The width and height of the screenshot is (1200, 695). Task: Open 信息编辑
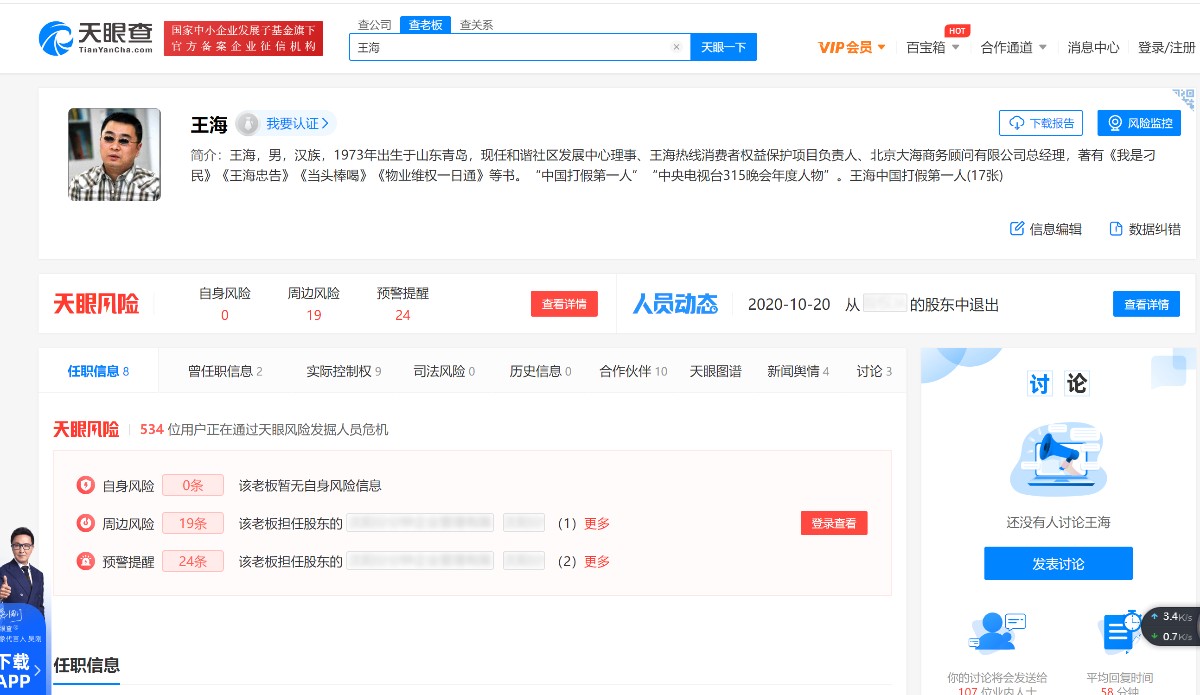click(1046, 229)
